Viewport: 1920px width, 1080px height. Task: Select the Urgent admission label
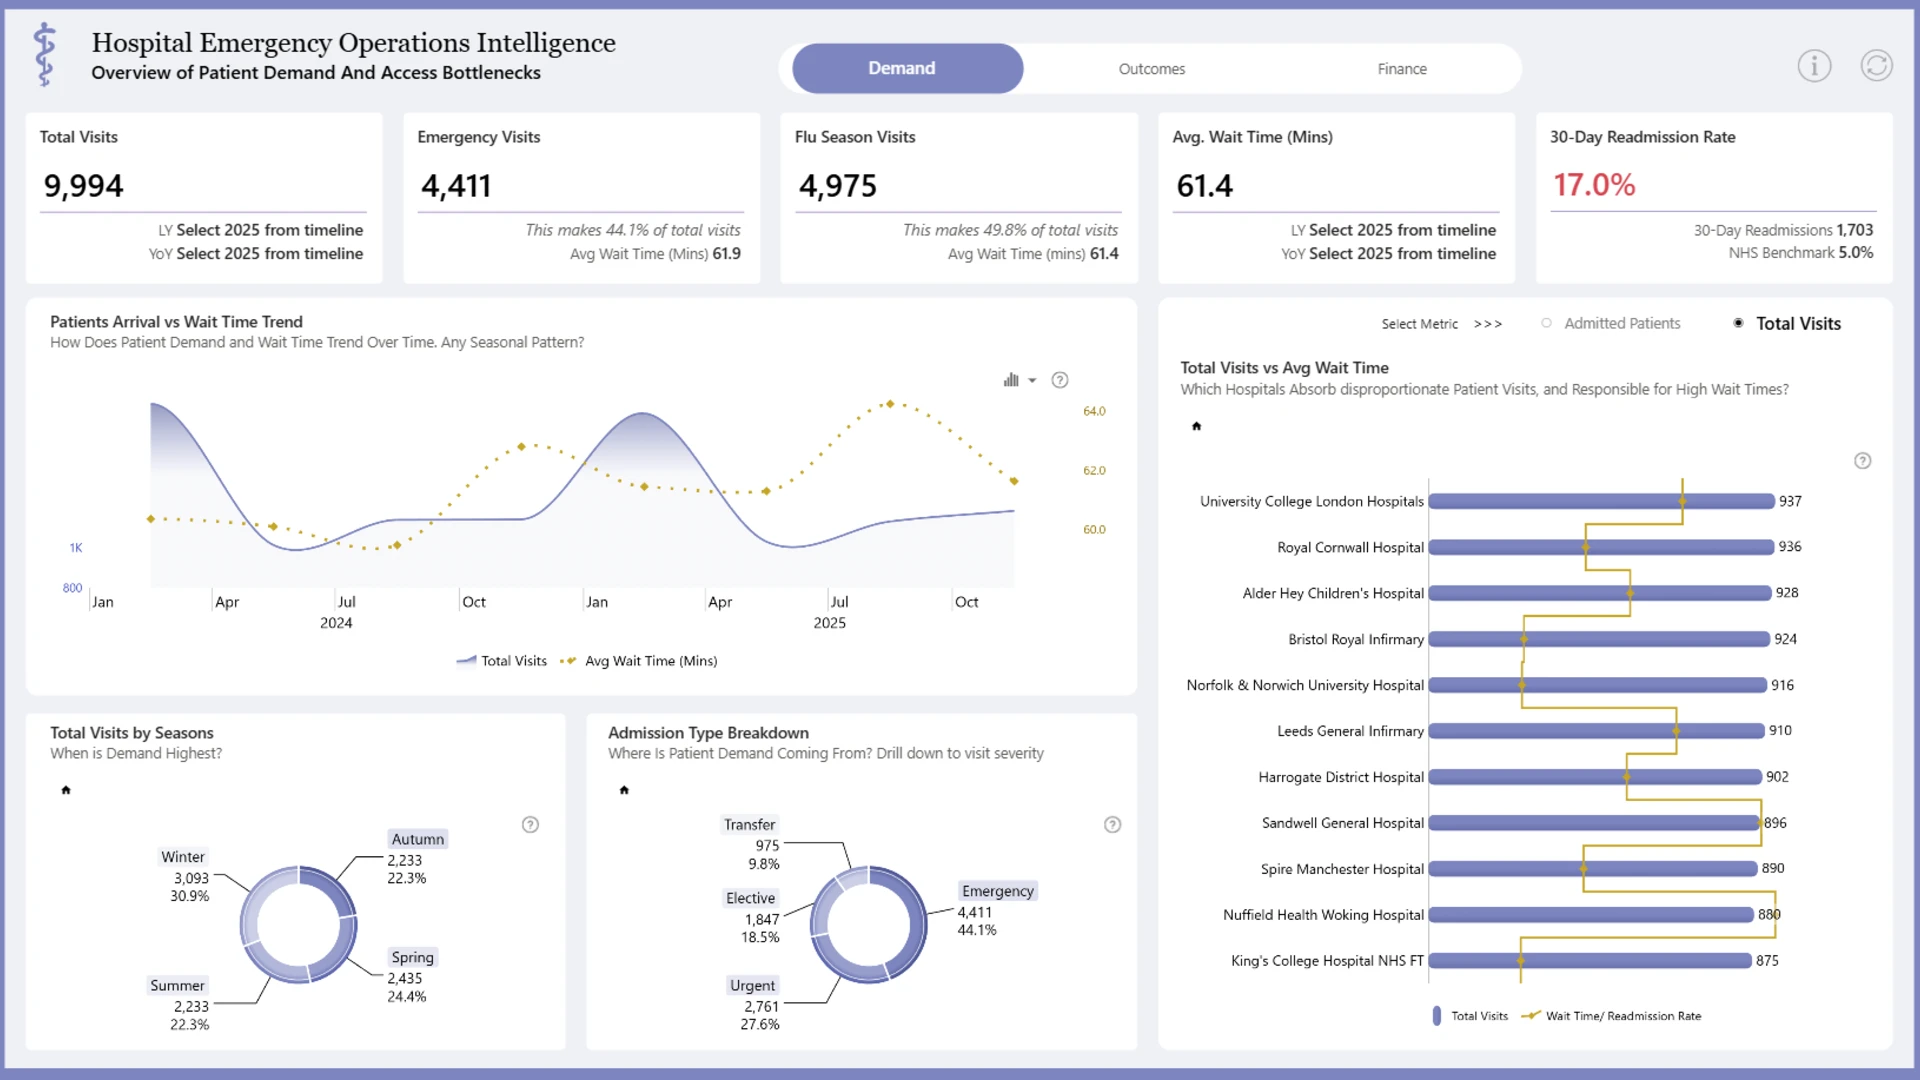pos(752,985)
